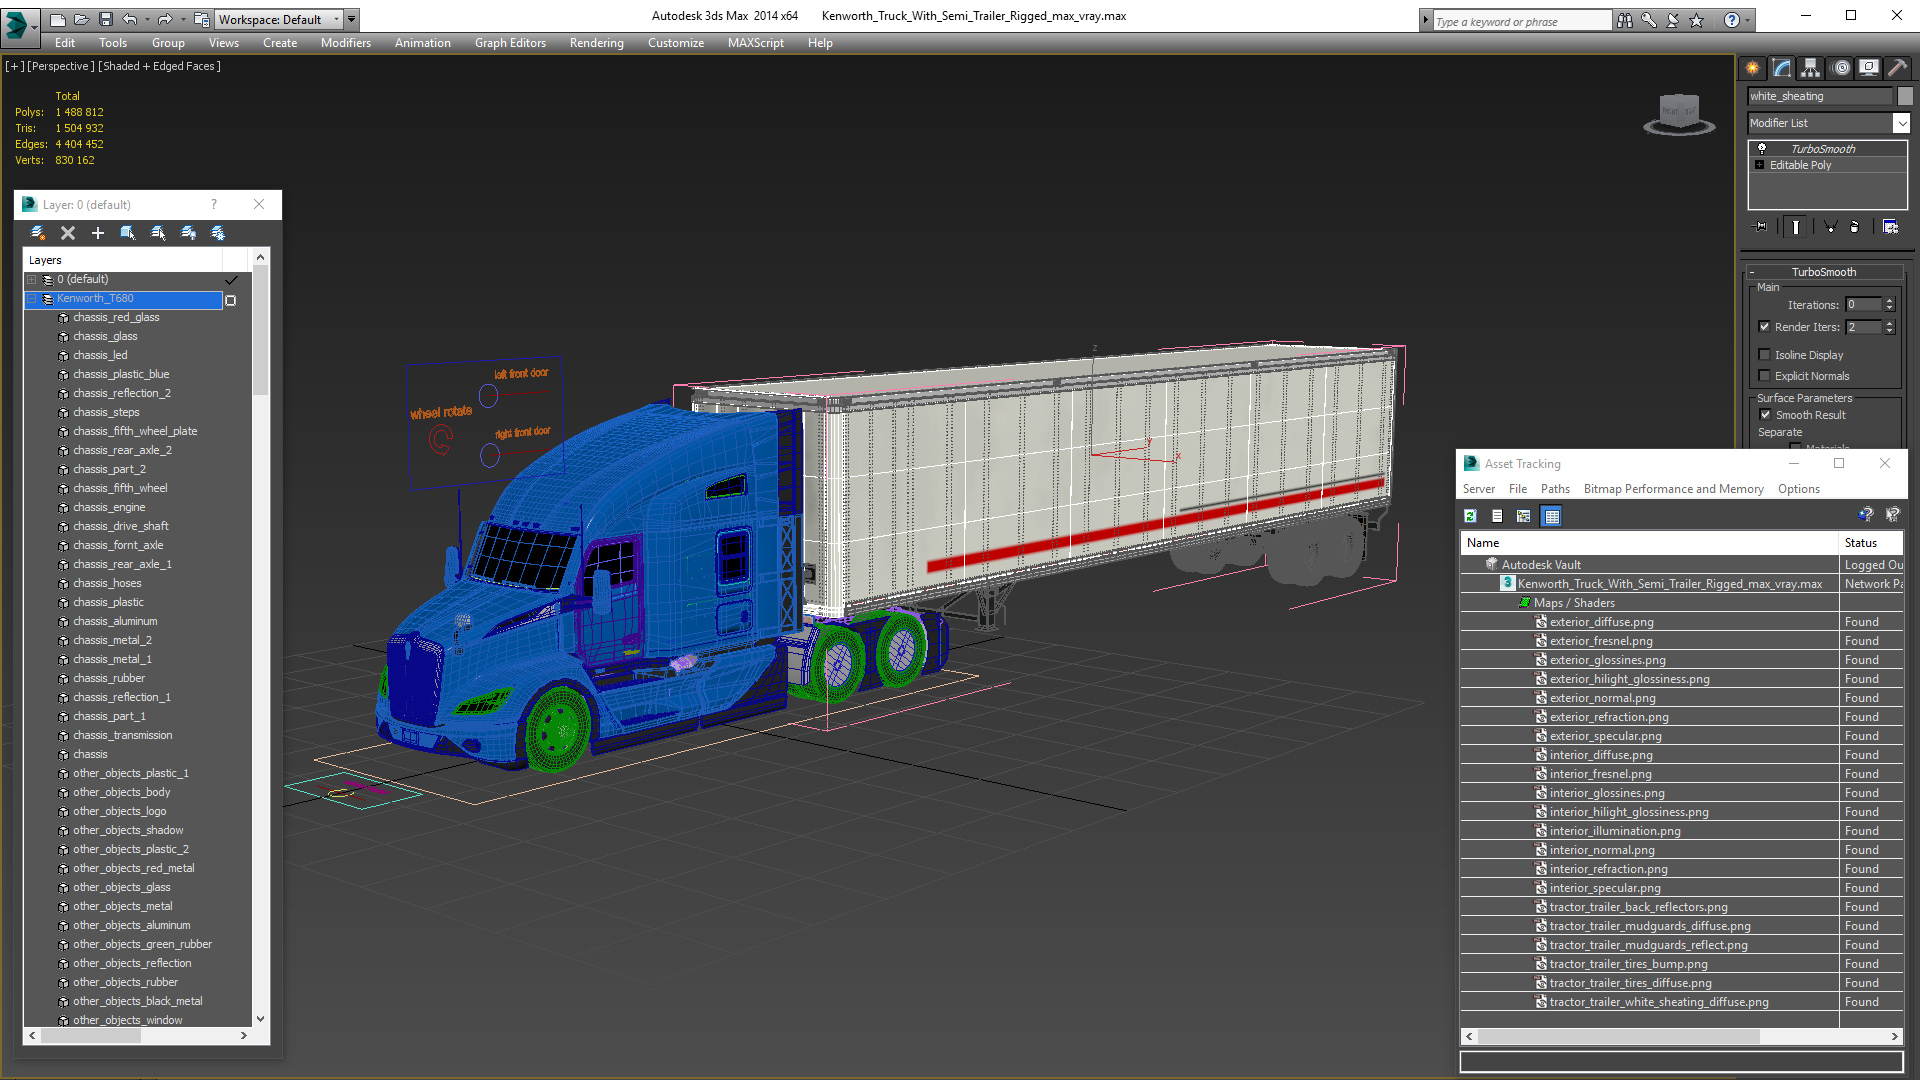Image resolution: width=1920 pixels, height=1080 pixels.
Task: Click Tree View icon in Asset Tracking
Action: pyautogui.click(x=1523, y=516)
